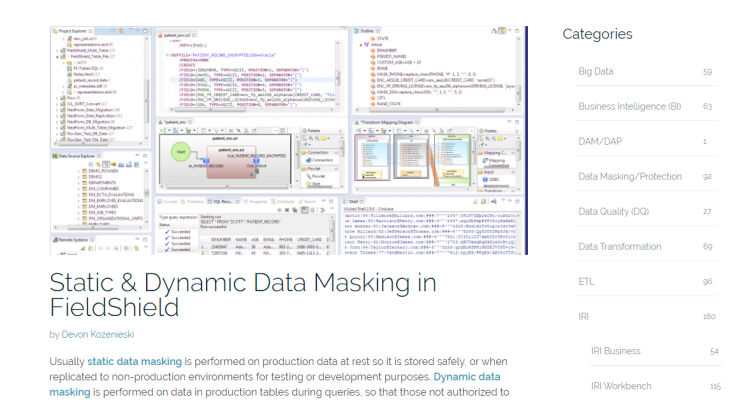Follow the 'Dynamic data masking' inline link
The width and height of the screenshot is (732, 402).
tap(274, 384)
